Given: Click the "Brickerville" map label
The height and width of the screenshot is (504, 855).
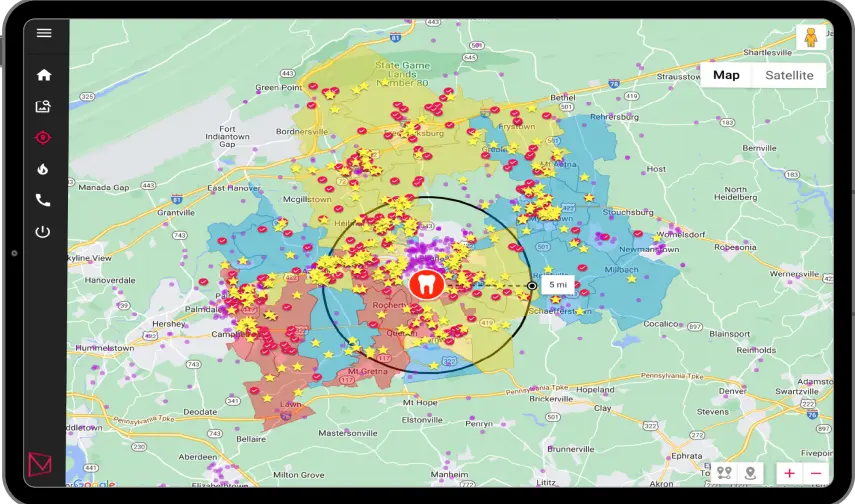Looking at the screenshot, I should 551,399.
